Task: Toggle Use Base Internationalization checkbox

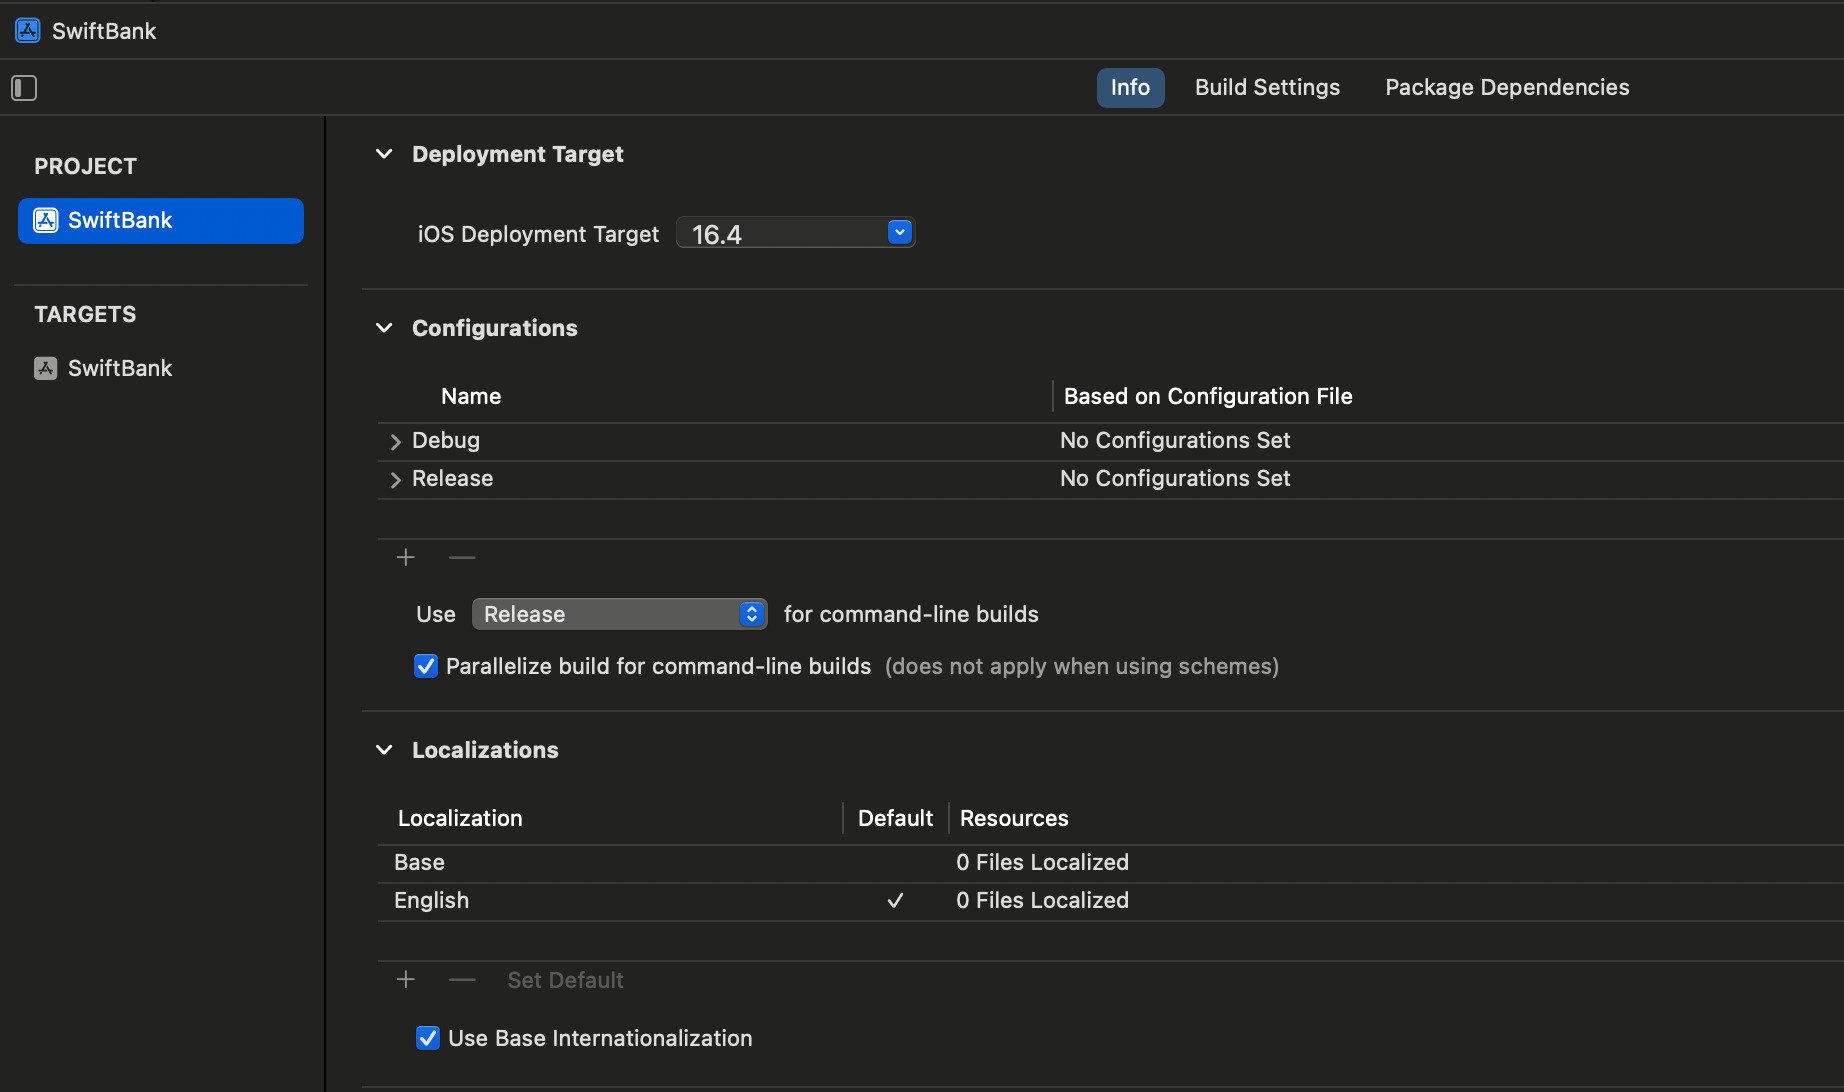Action: (x=428, y=1038)
